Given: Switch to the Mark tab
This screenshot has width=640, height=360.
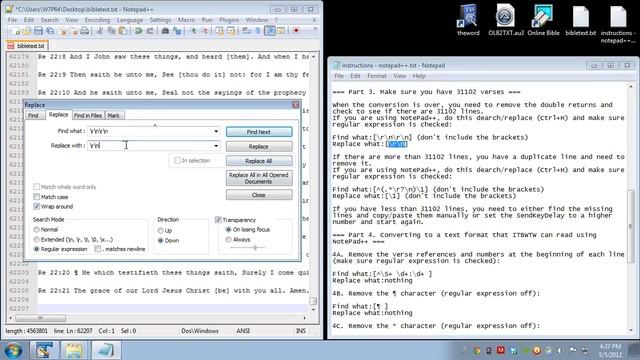Looking at the screenshot, I should click(113, 116).
